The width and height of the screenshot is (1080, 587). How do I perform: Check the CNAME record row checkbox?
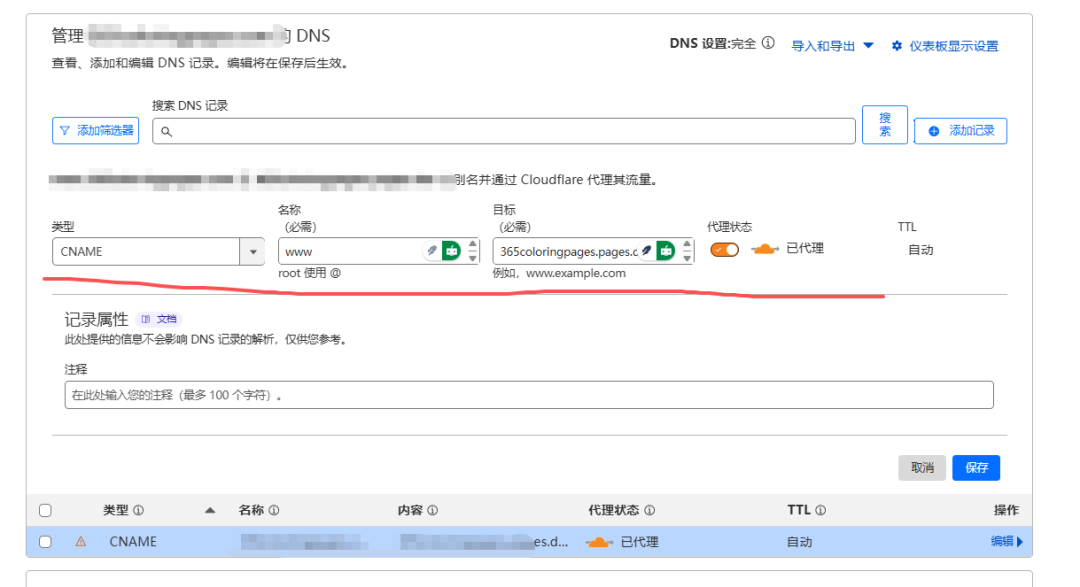45,542
